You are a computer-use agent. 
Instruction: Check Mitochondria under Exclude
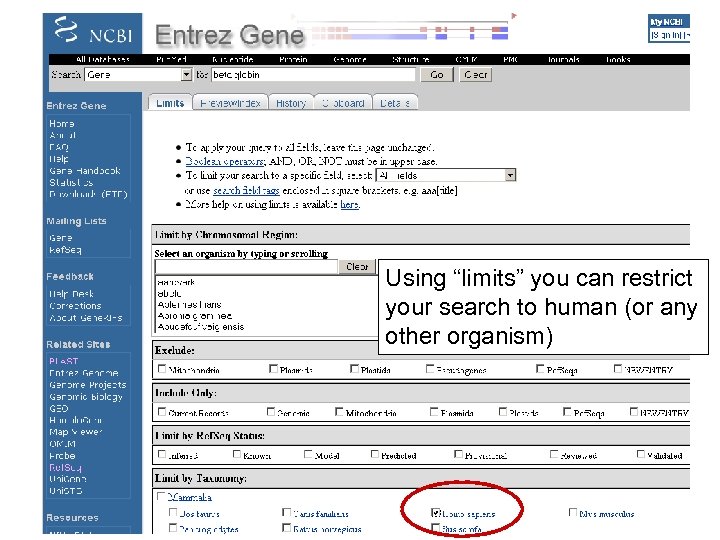pos(162,369)
